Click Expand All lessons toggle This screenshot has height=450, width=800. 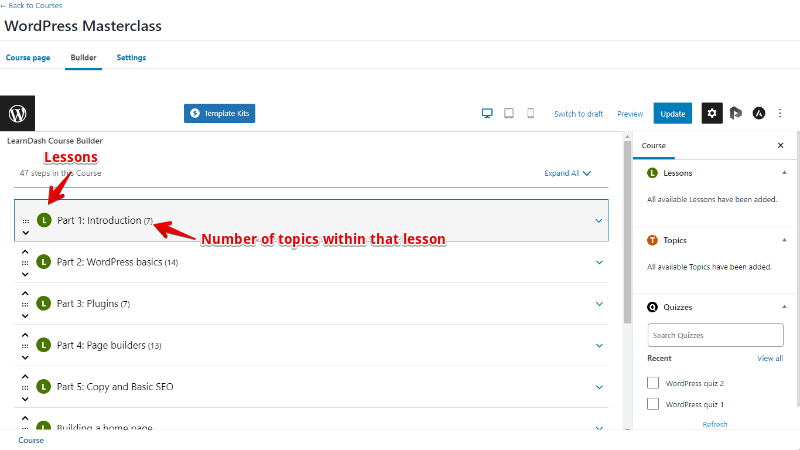(567, 173)
